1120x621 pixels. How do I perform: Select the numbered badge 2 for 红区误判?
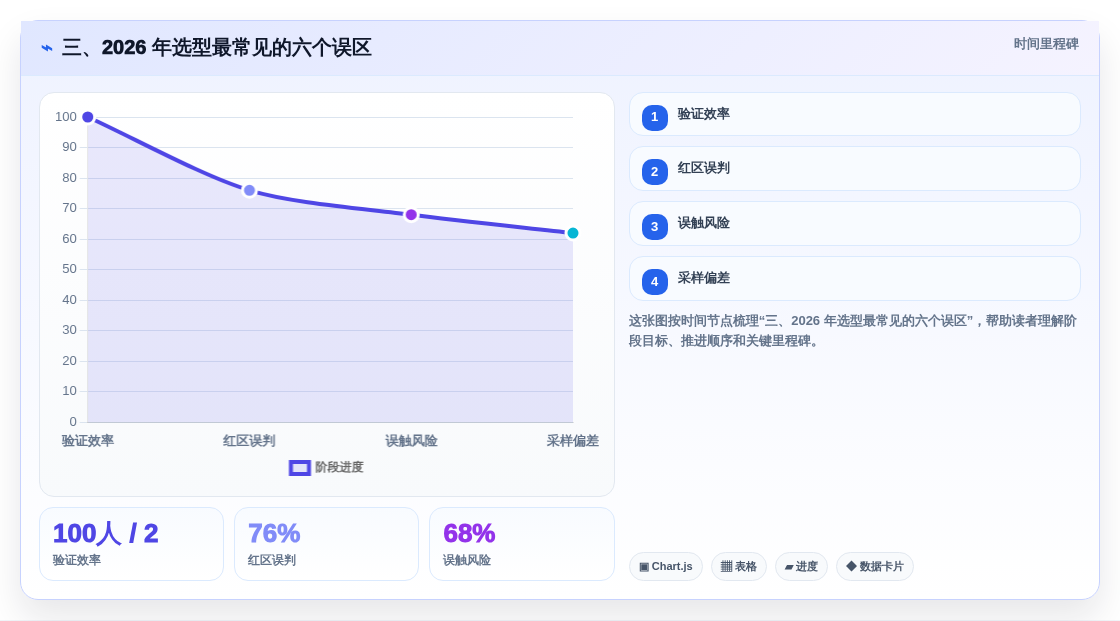coord(654,172)
